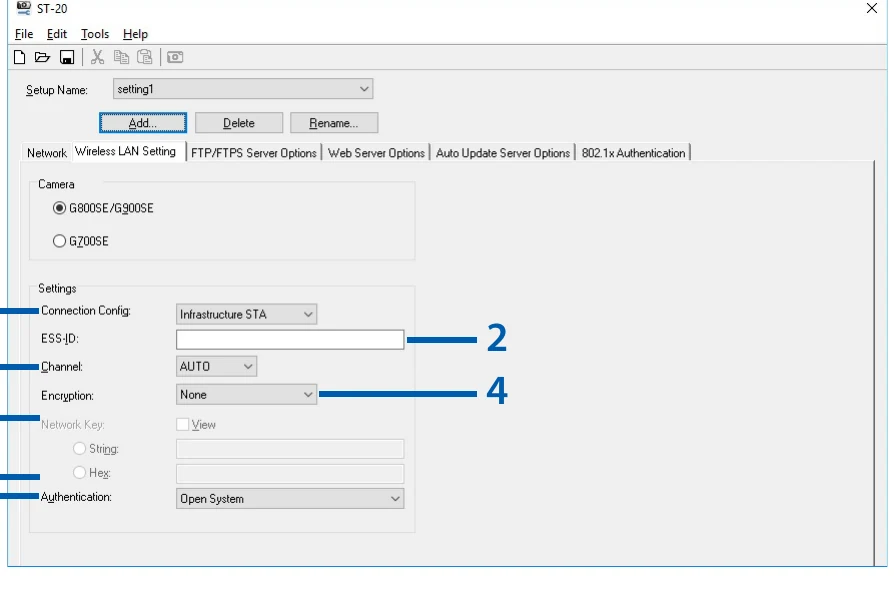894x597 pixels.
Task: Open the Edit menu
Action: coord(56,34)
